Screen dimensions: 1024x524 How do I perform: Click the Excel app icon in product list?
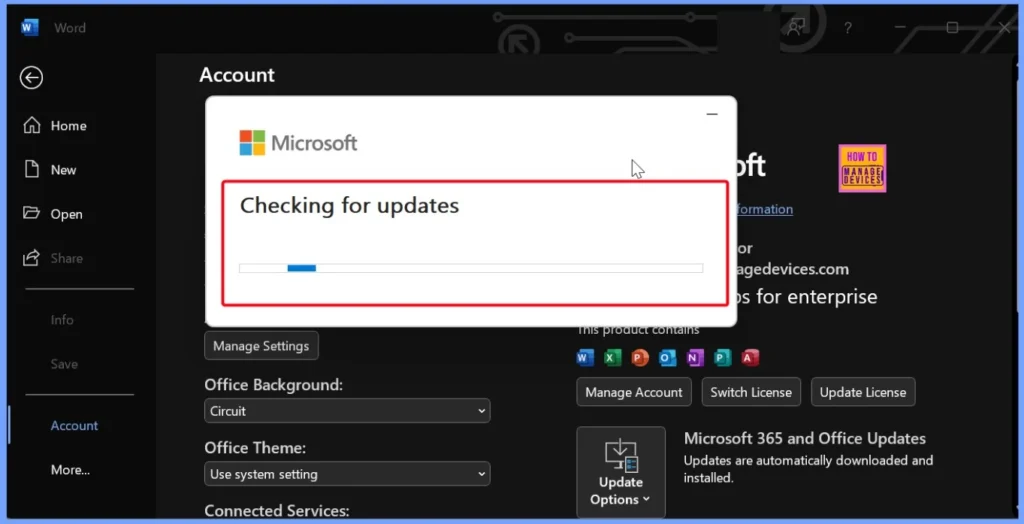click(x=613, y=357)
